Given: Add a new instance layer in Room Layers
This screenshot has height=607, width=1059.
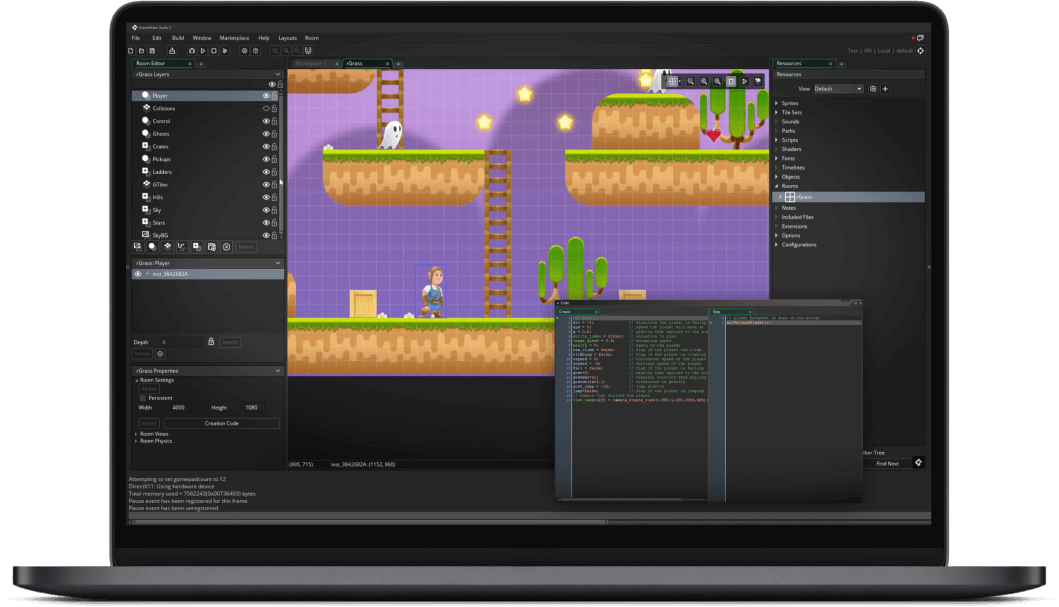Looking at the screenshot, I should [x=151, y=246].
